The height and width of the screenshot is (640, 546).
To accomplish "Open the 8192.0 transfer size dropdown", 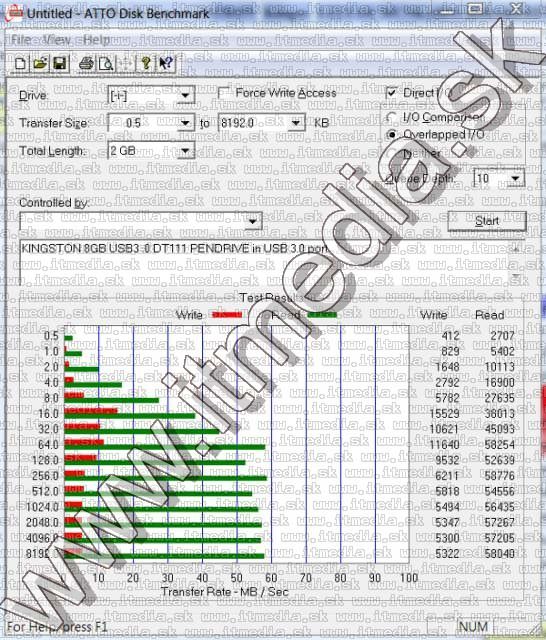I will point(296,123).
